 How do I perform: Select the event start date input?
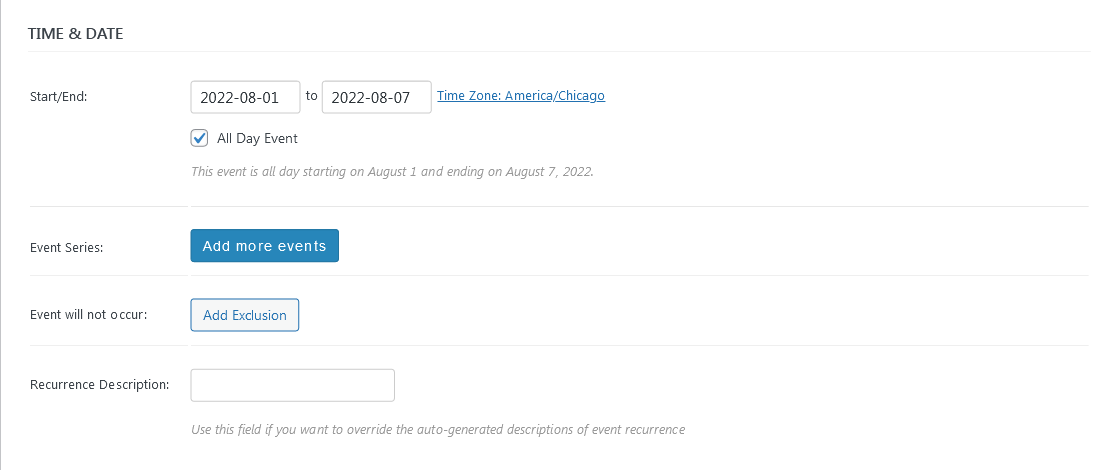pyautogui.click(x=245, y=97)
